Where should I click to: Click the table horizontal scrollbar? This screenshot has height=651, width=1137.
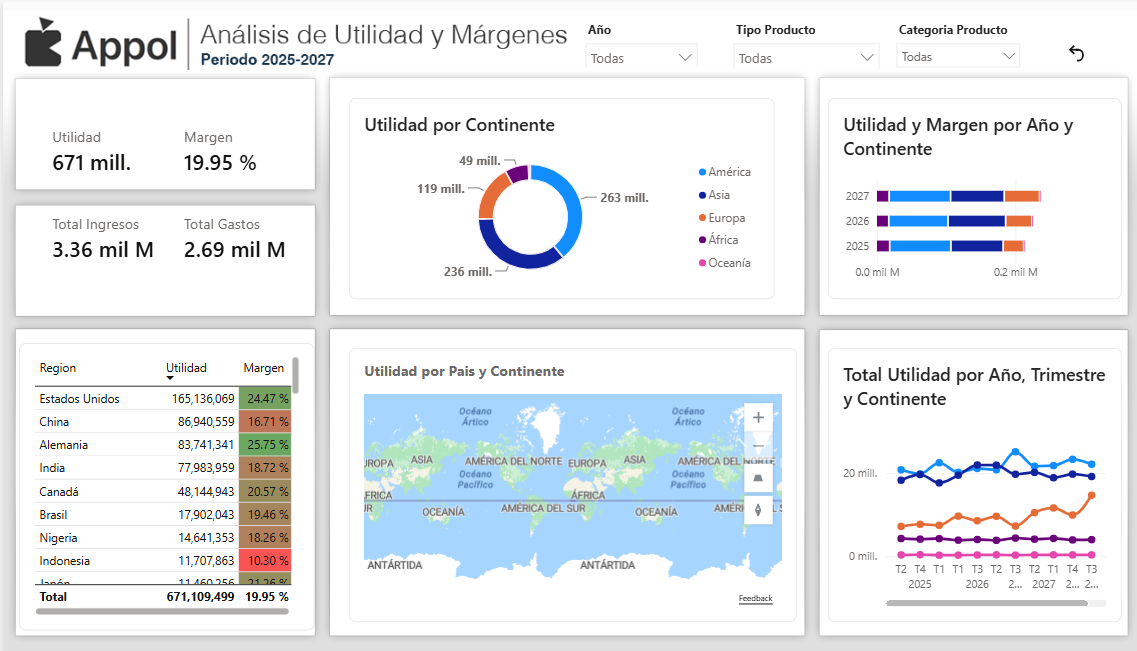click(x=162, y=611)
